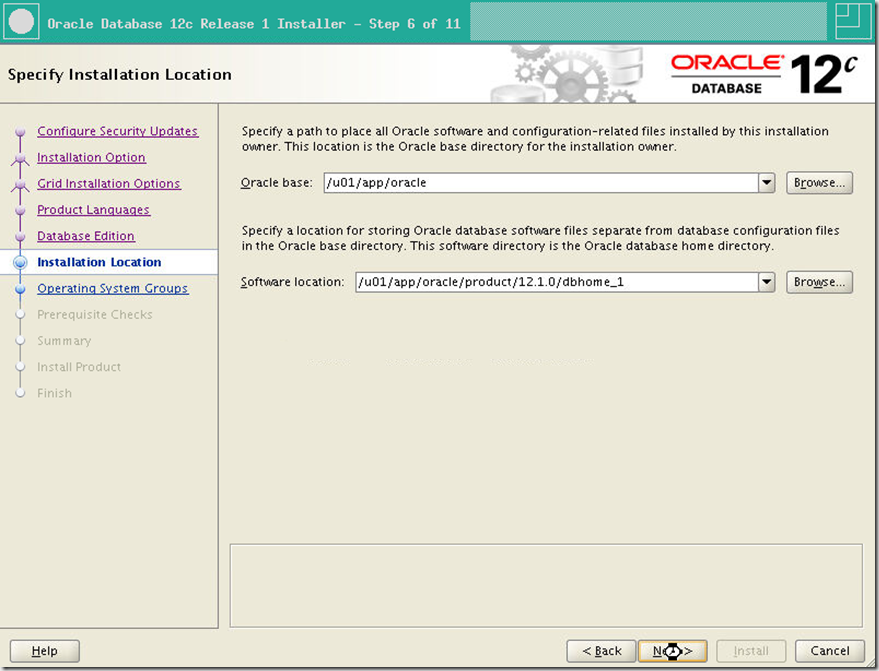Click the 'Specify Installation Location' heading
The width and height of the screenshot is (879, 671).
point(119,75)
